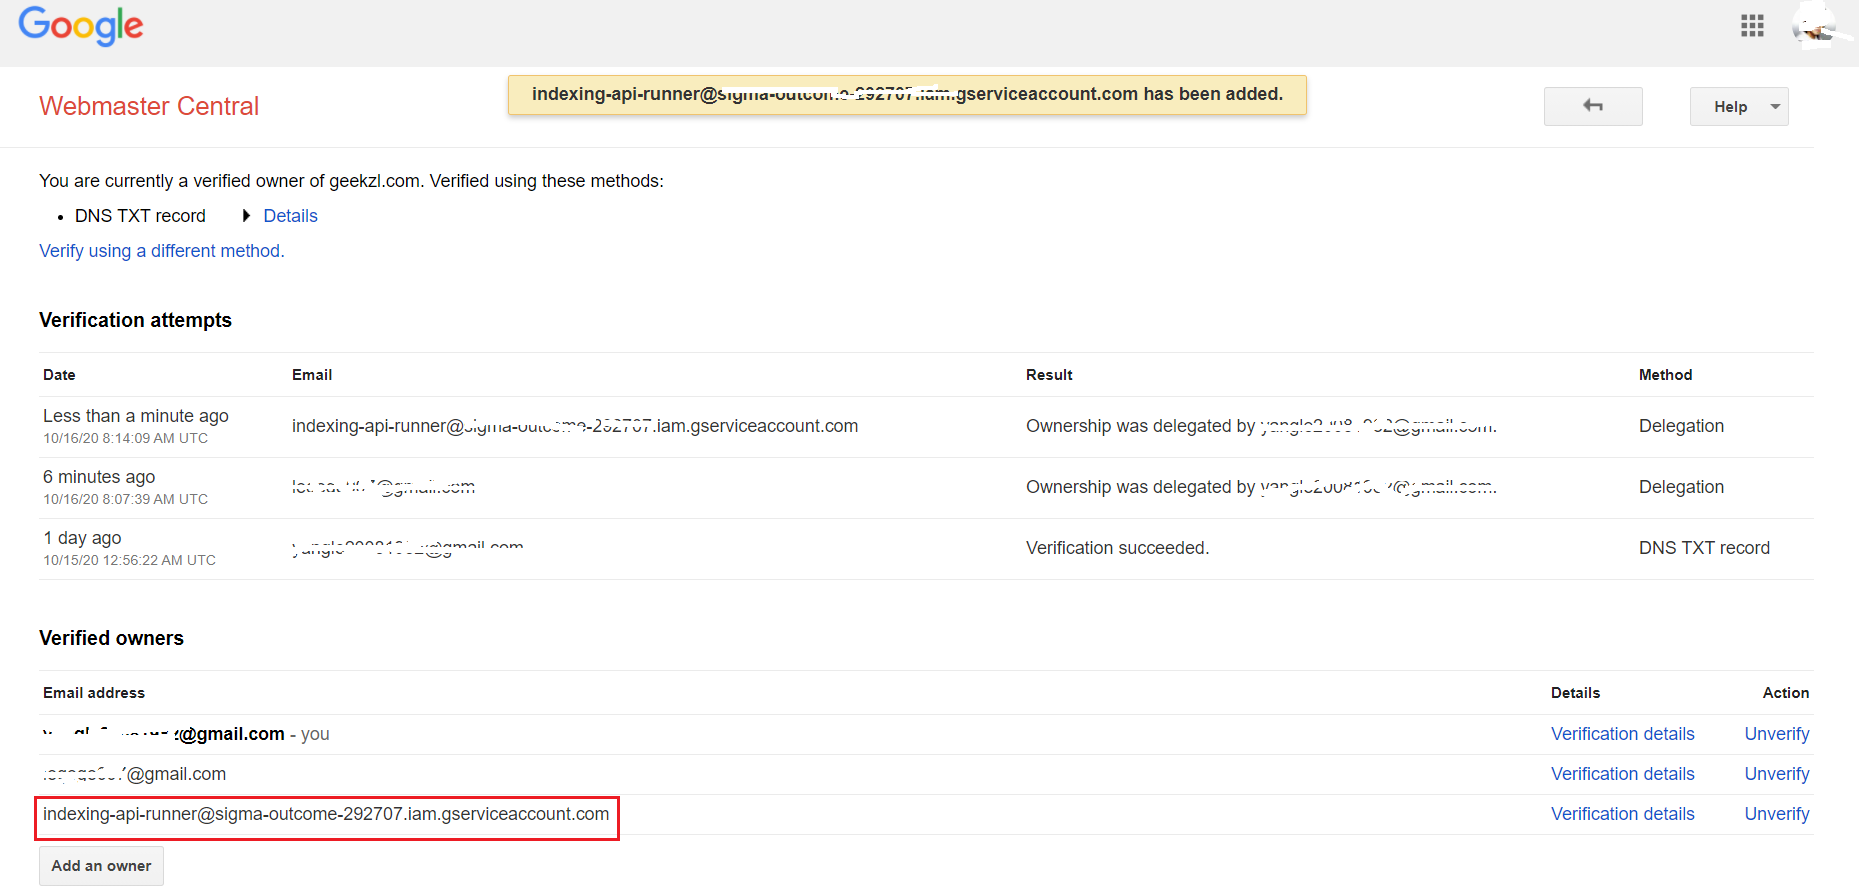Click the Delegation method in 6 minutes ago row
This screenshot has width=1859, height=893.
click(x=1681, y=487)
